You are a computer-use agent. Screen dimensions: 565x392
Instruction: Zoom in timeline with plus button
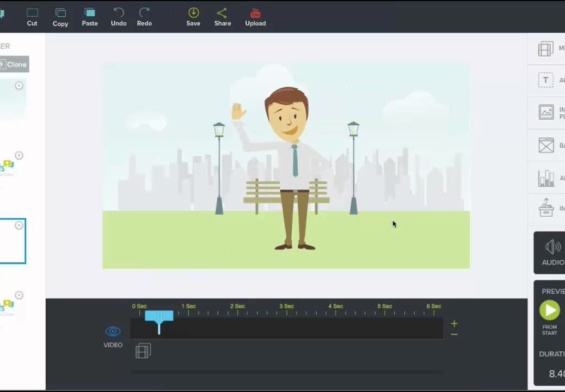point(454,324)
